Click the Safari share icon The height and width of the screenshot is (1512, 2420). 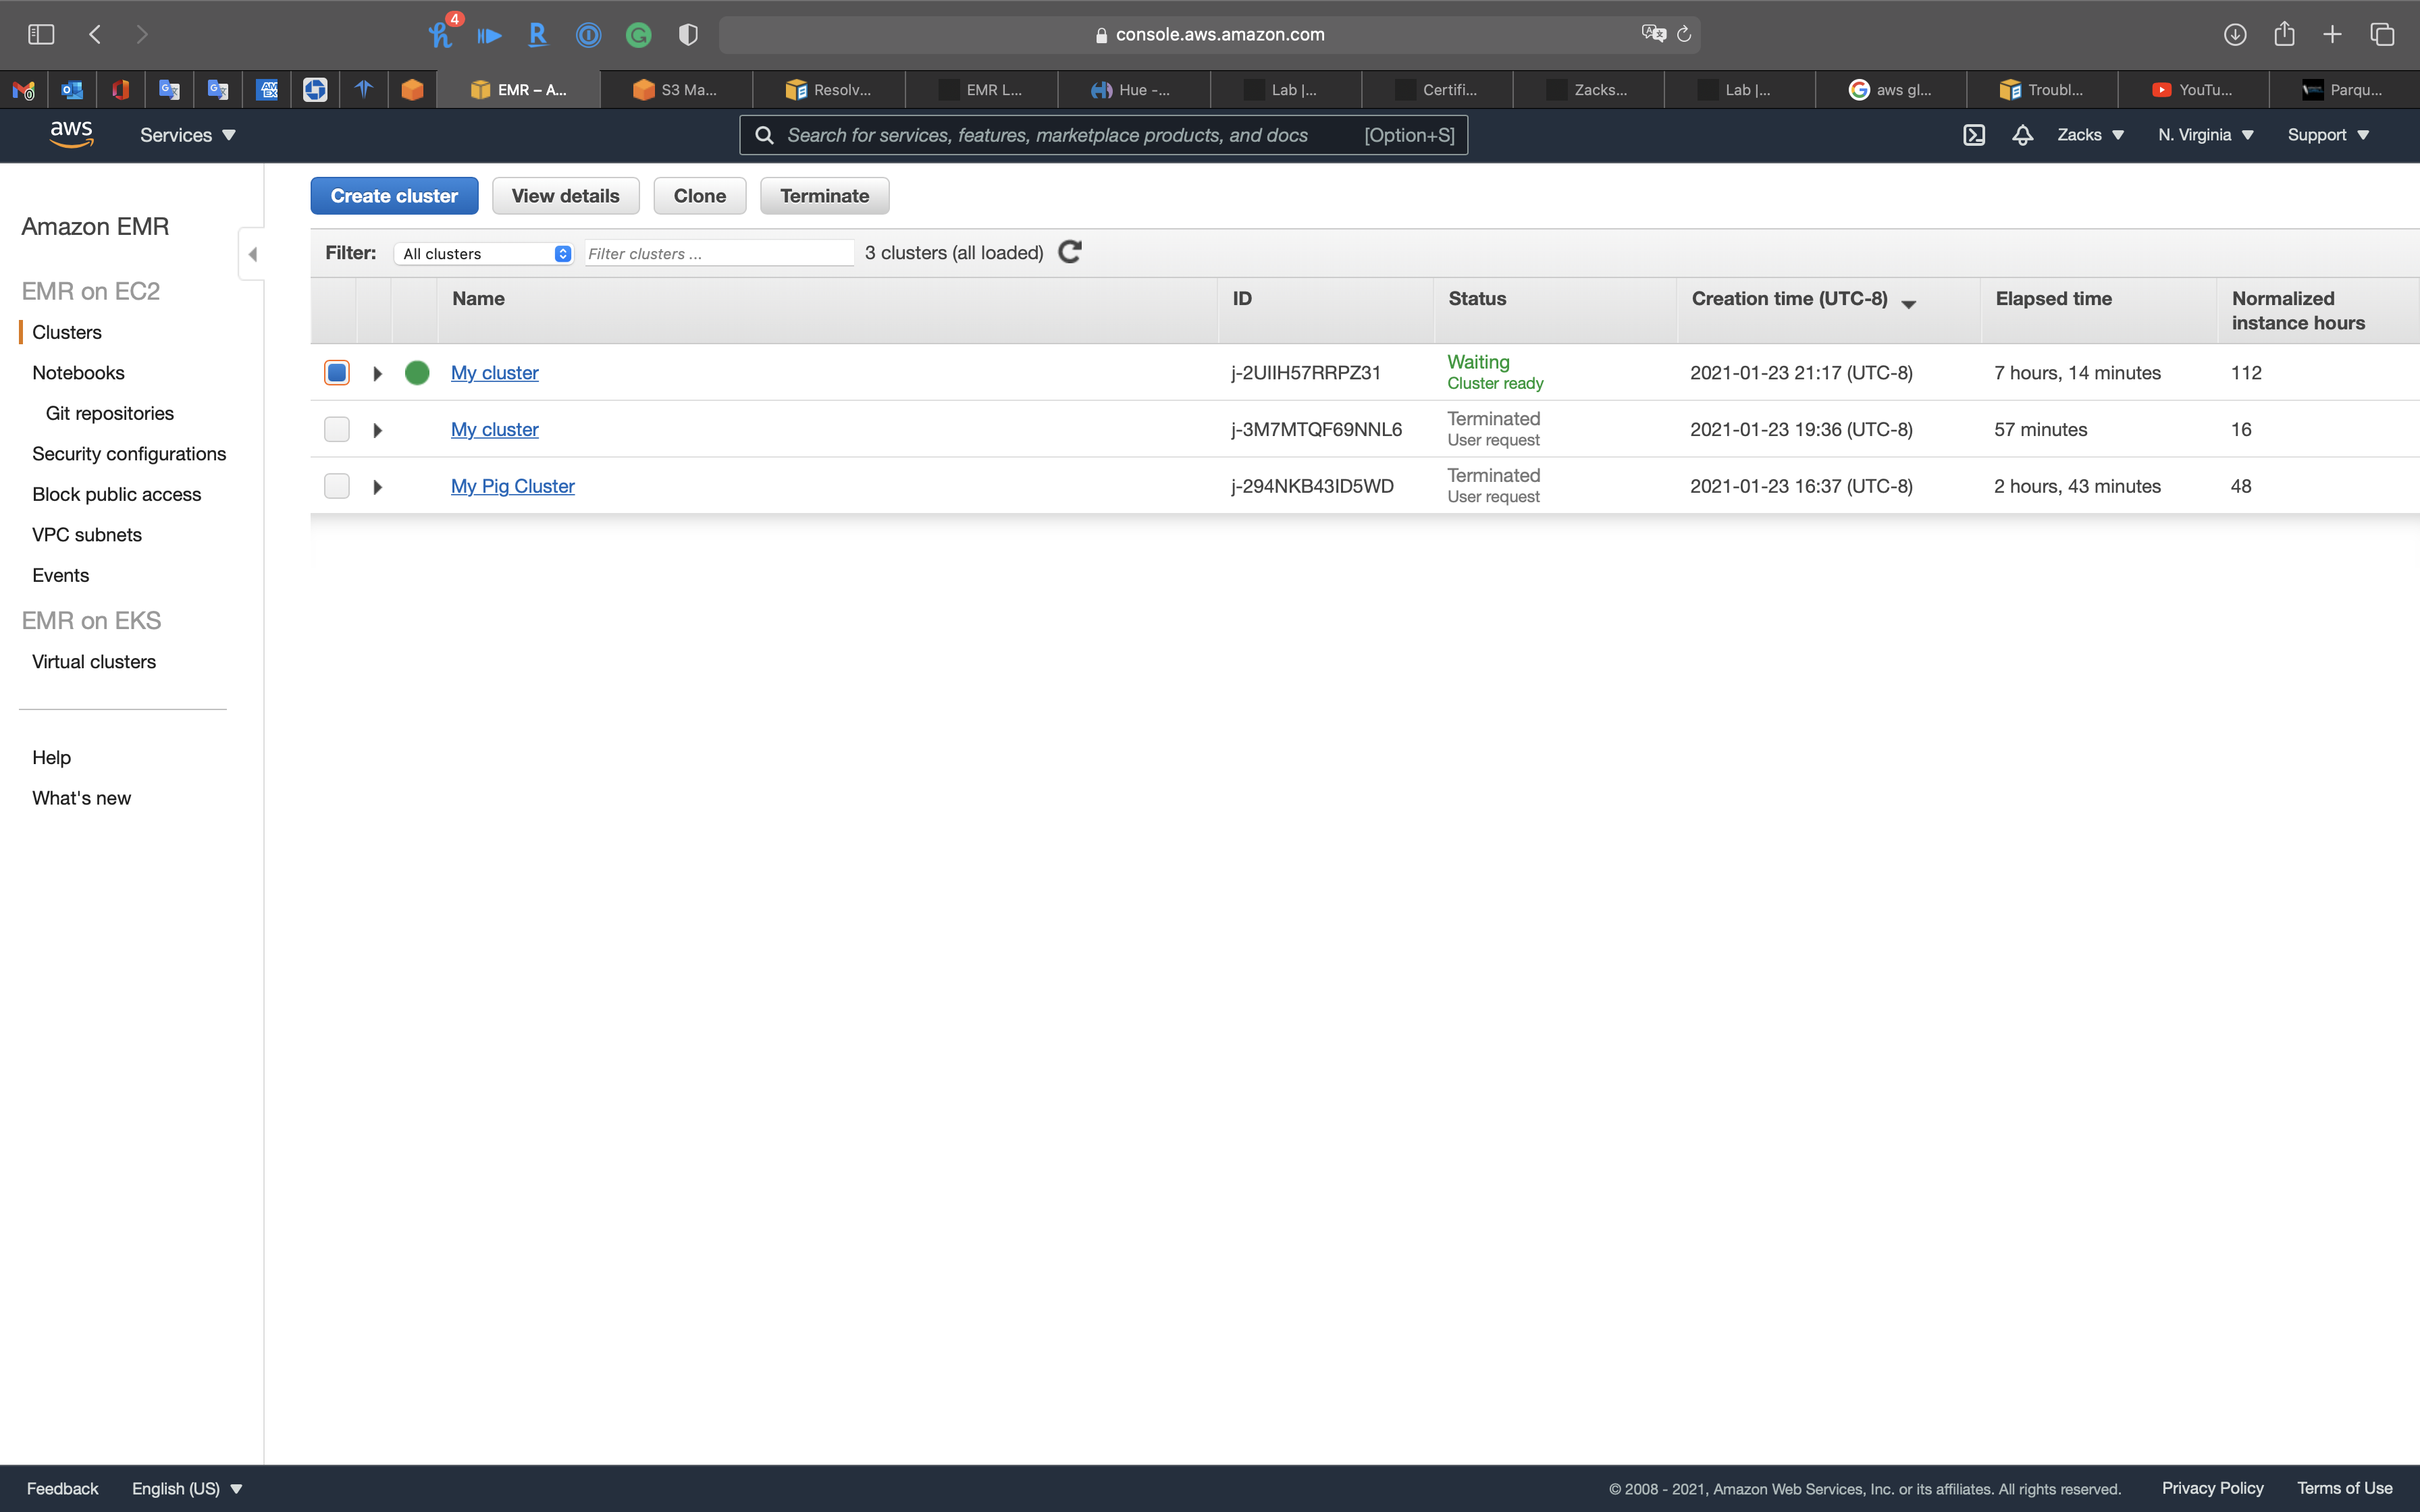coord(2284,35)
